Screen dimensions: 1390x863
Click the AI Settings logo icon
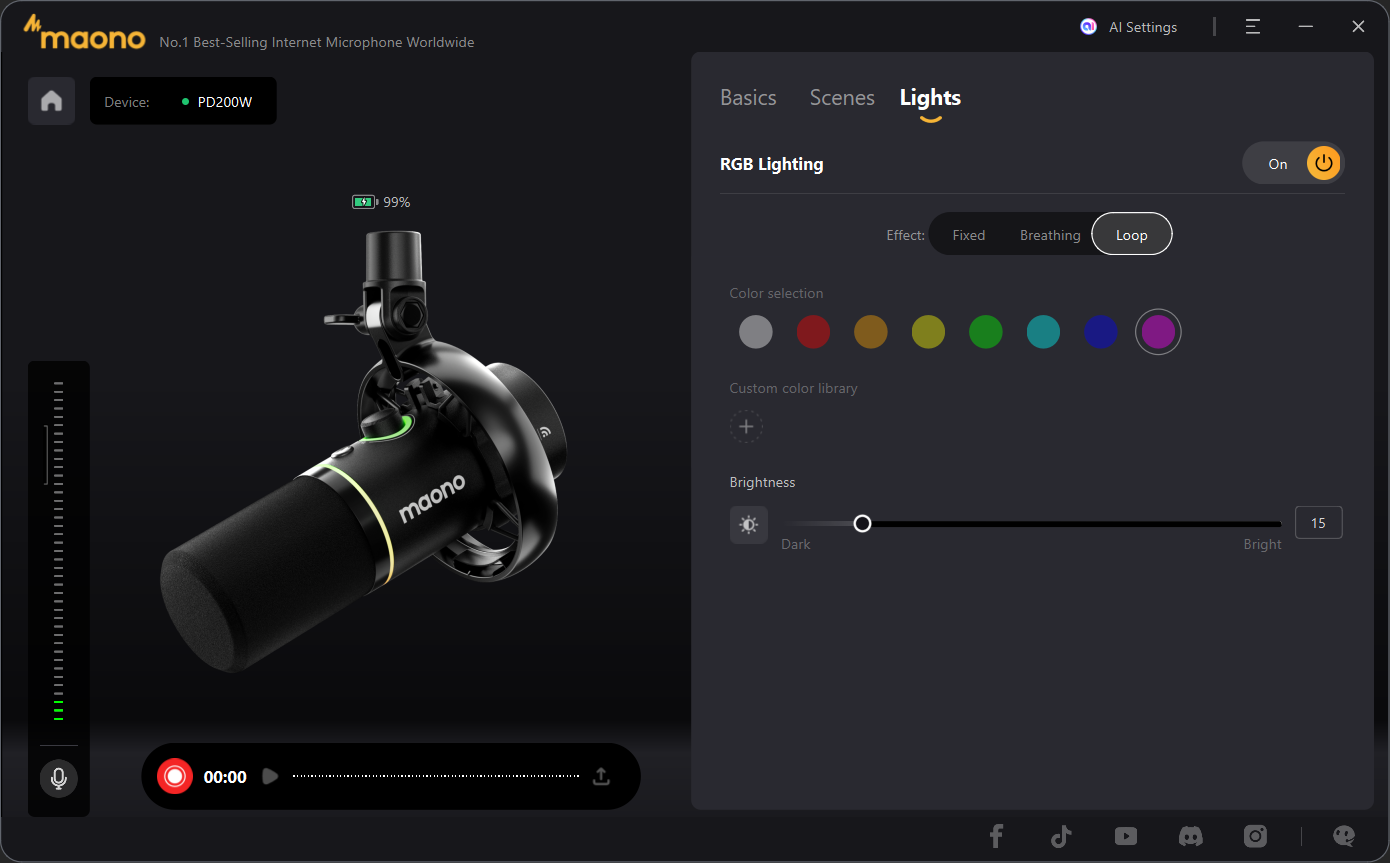(1088, 27)
